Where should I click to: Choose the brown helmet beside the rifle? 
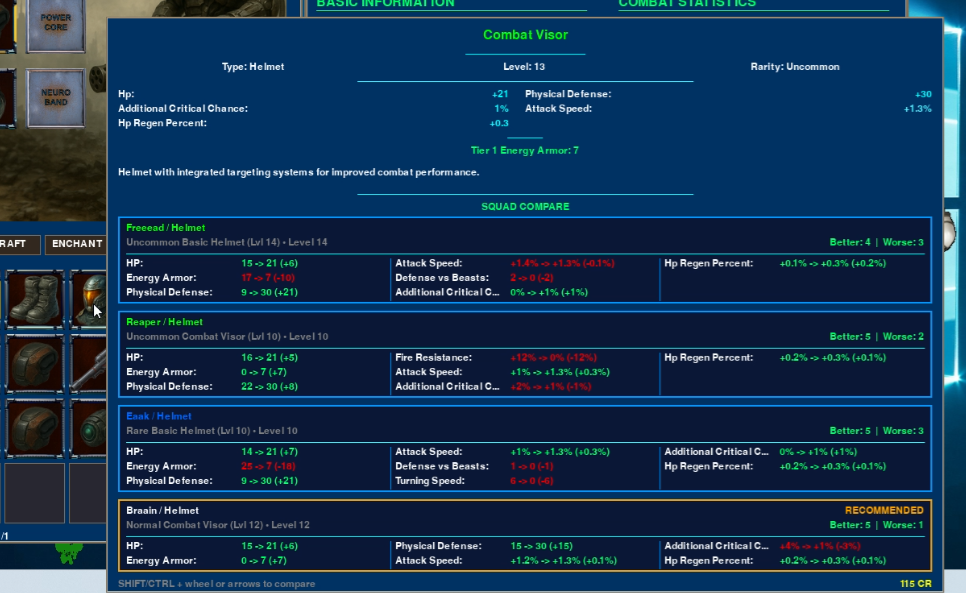[x=35, y=363]
